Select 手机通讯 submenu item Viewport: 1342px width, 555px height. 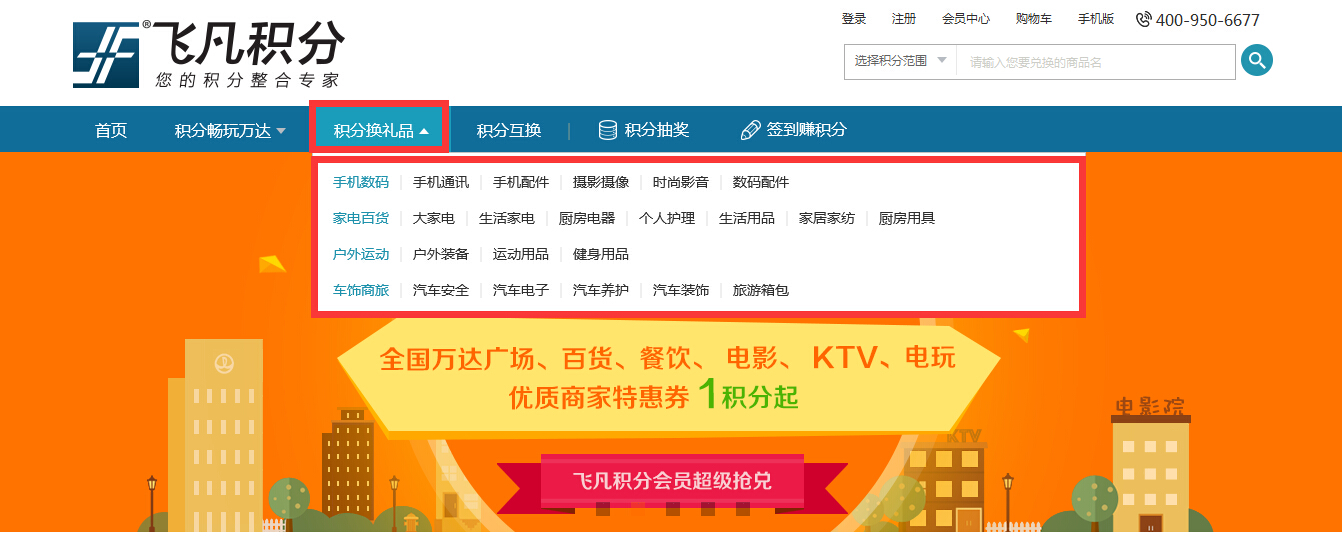click(441, 182)
